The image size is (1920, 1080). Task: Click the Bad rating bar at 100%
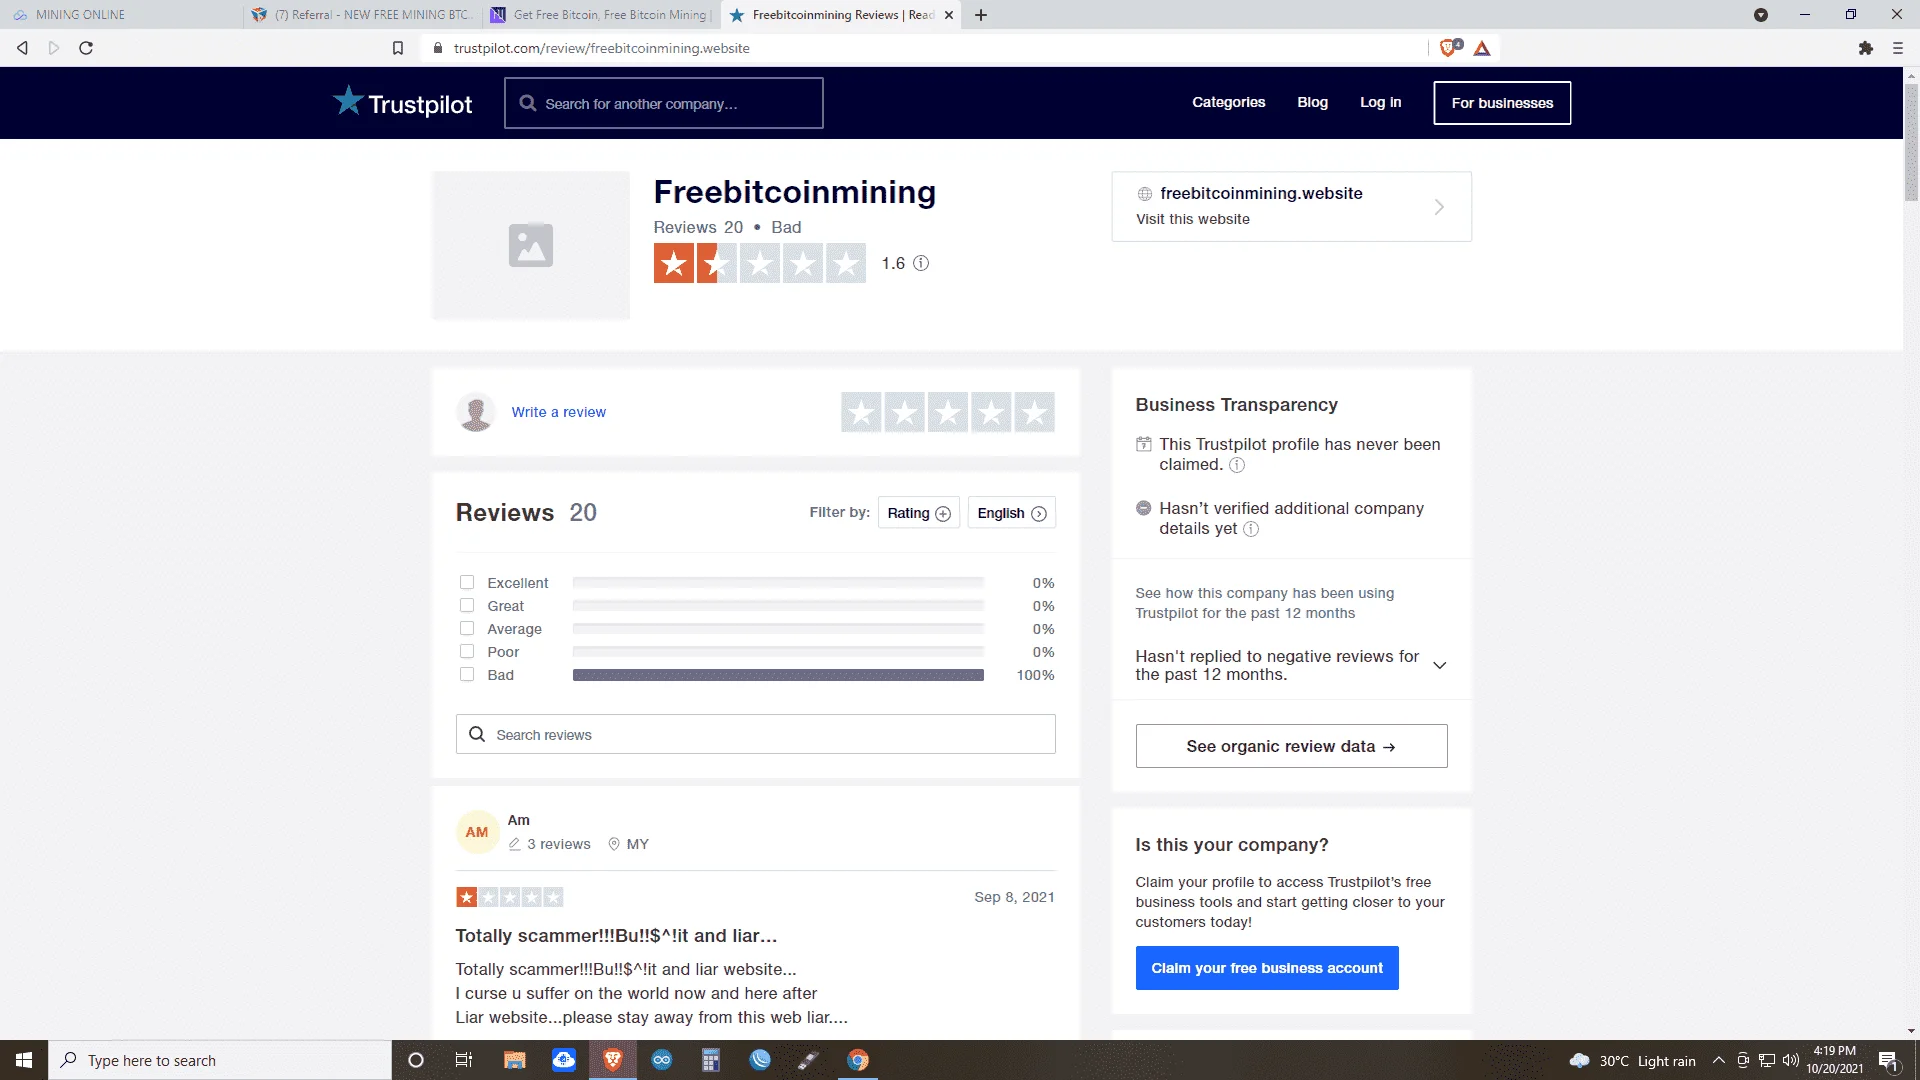[x=778, y=675]
